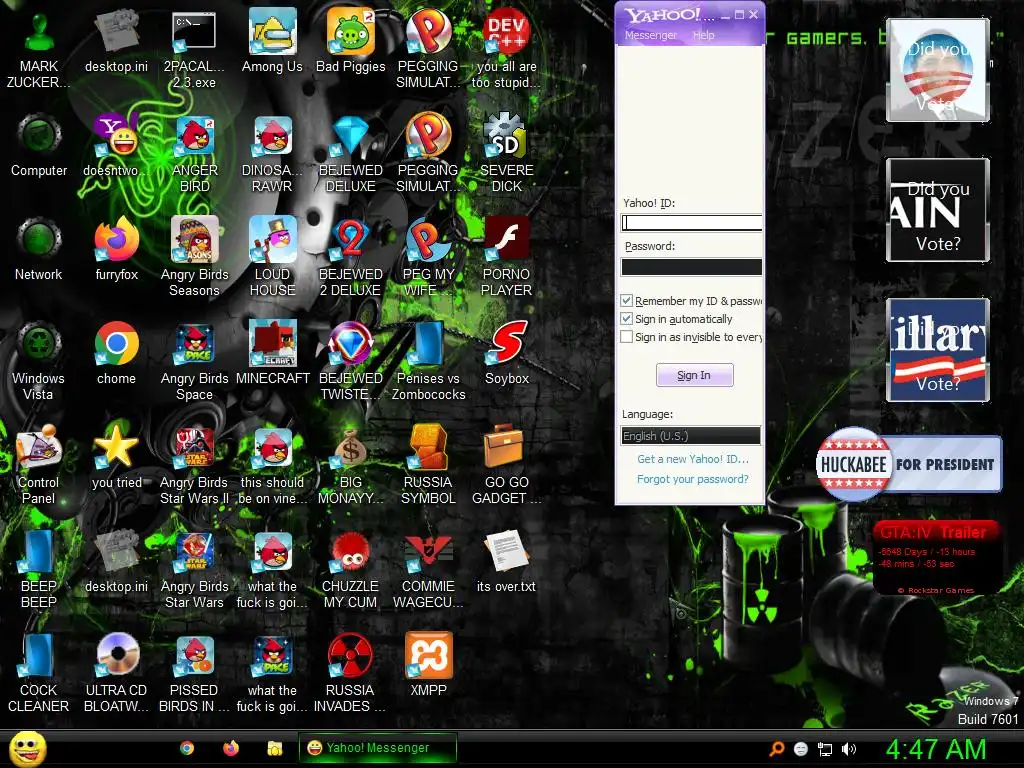Screen dimensions: 1024x768
Task: Open the folder icon in taskbar
Action: (x=274, y=748)
